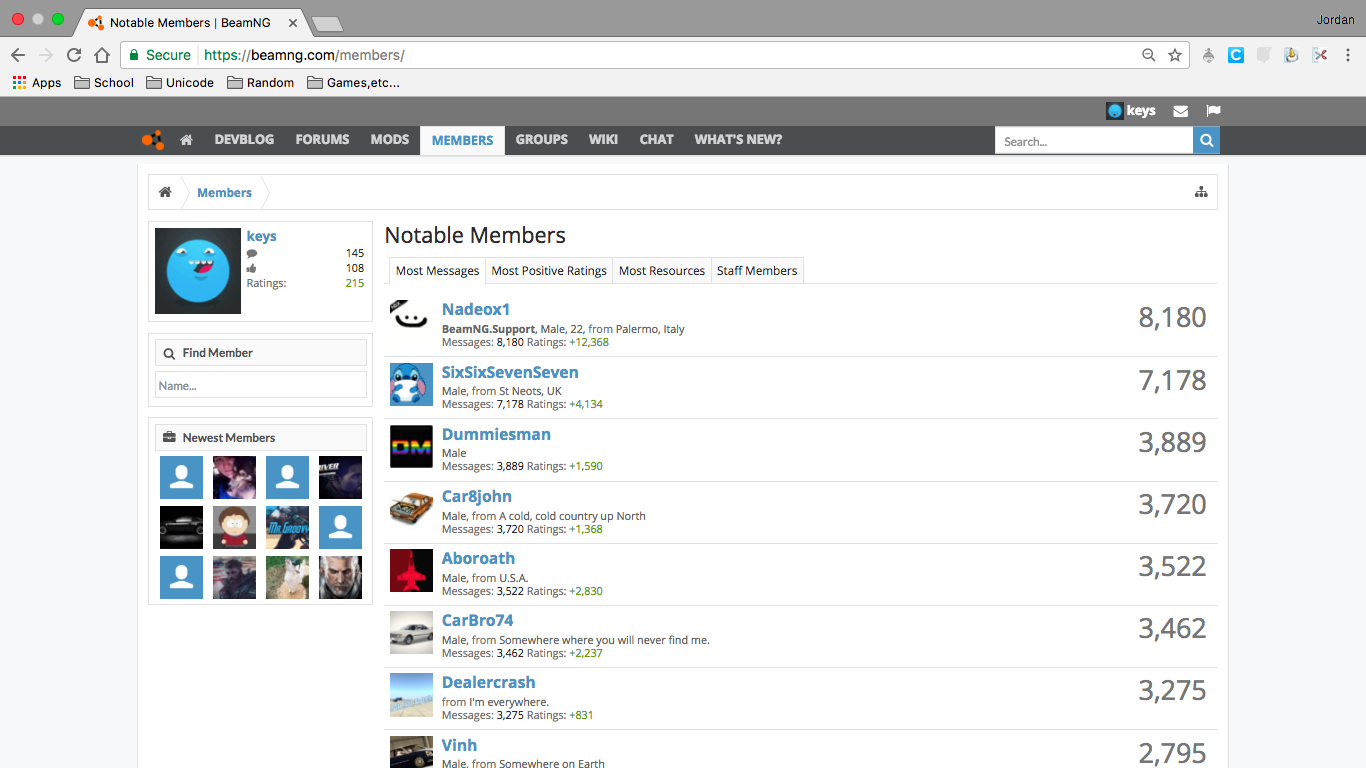Open the red scissors extension icon
The height and width of the screenshot is (768, 1366).
pyautogui.click(x=1320, y=55)
